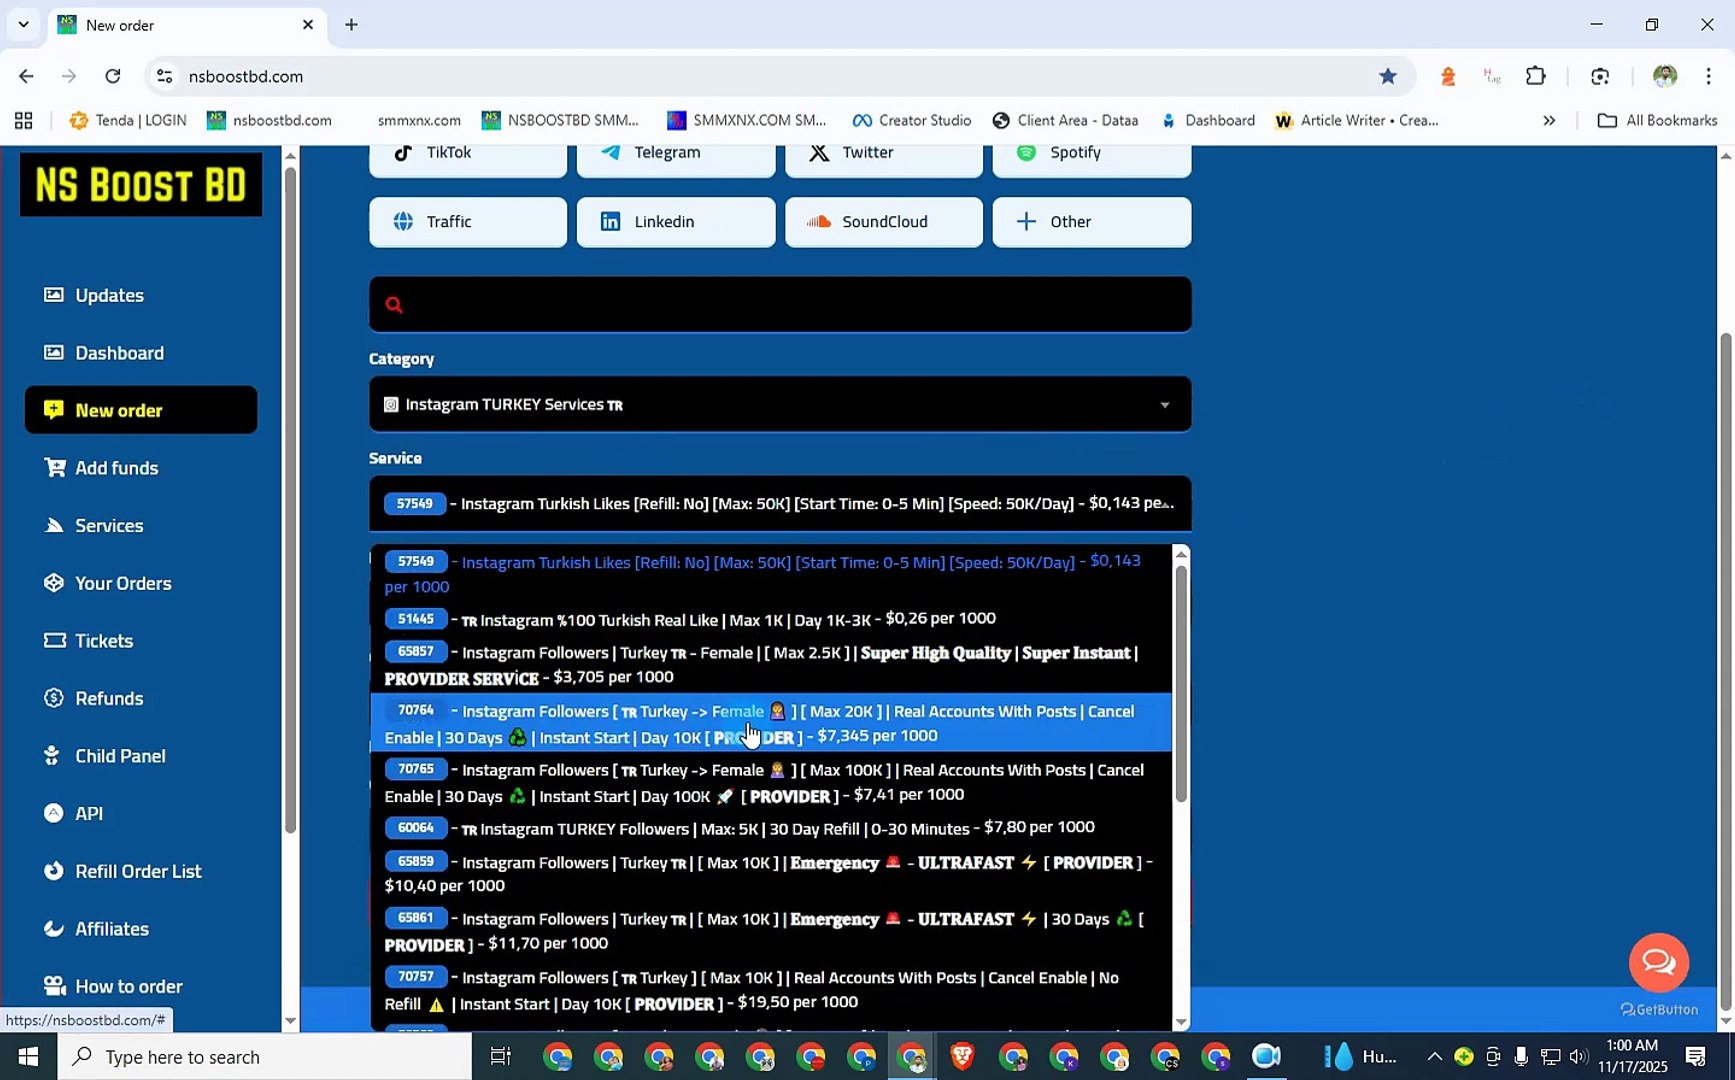Show more bookmarks chevron
This screenshot has width=1735, height=1080.
pos(1549,121)
